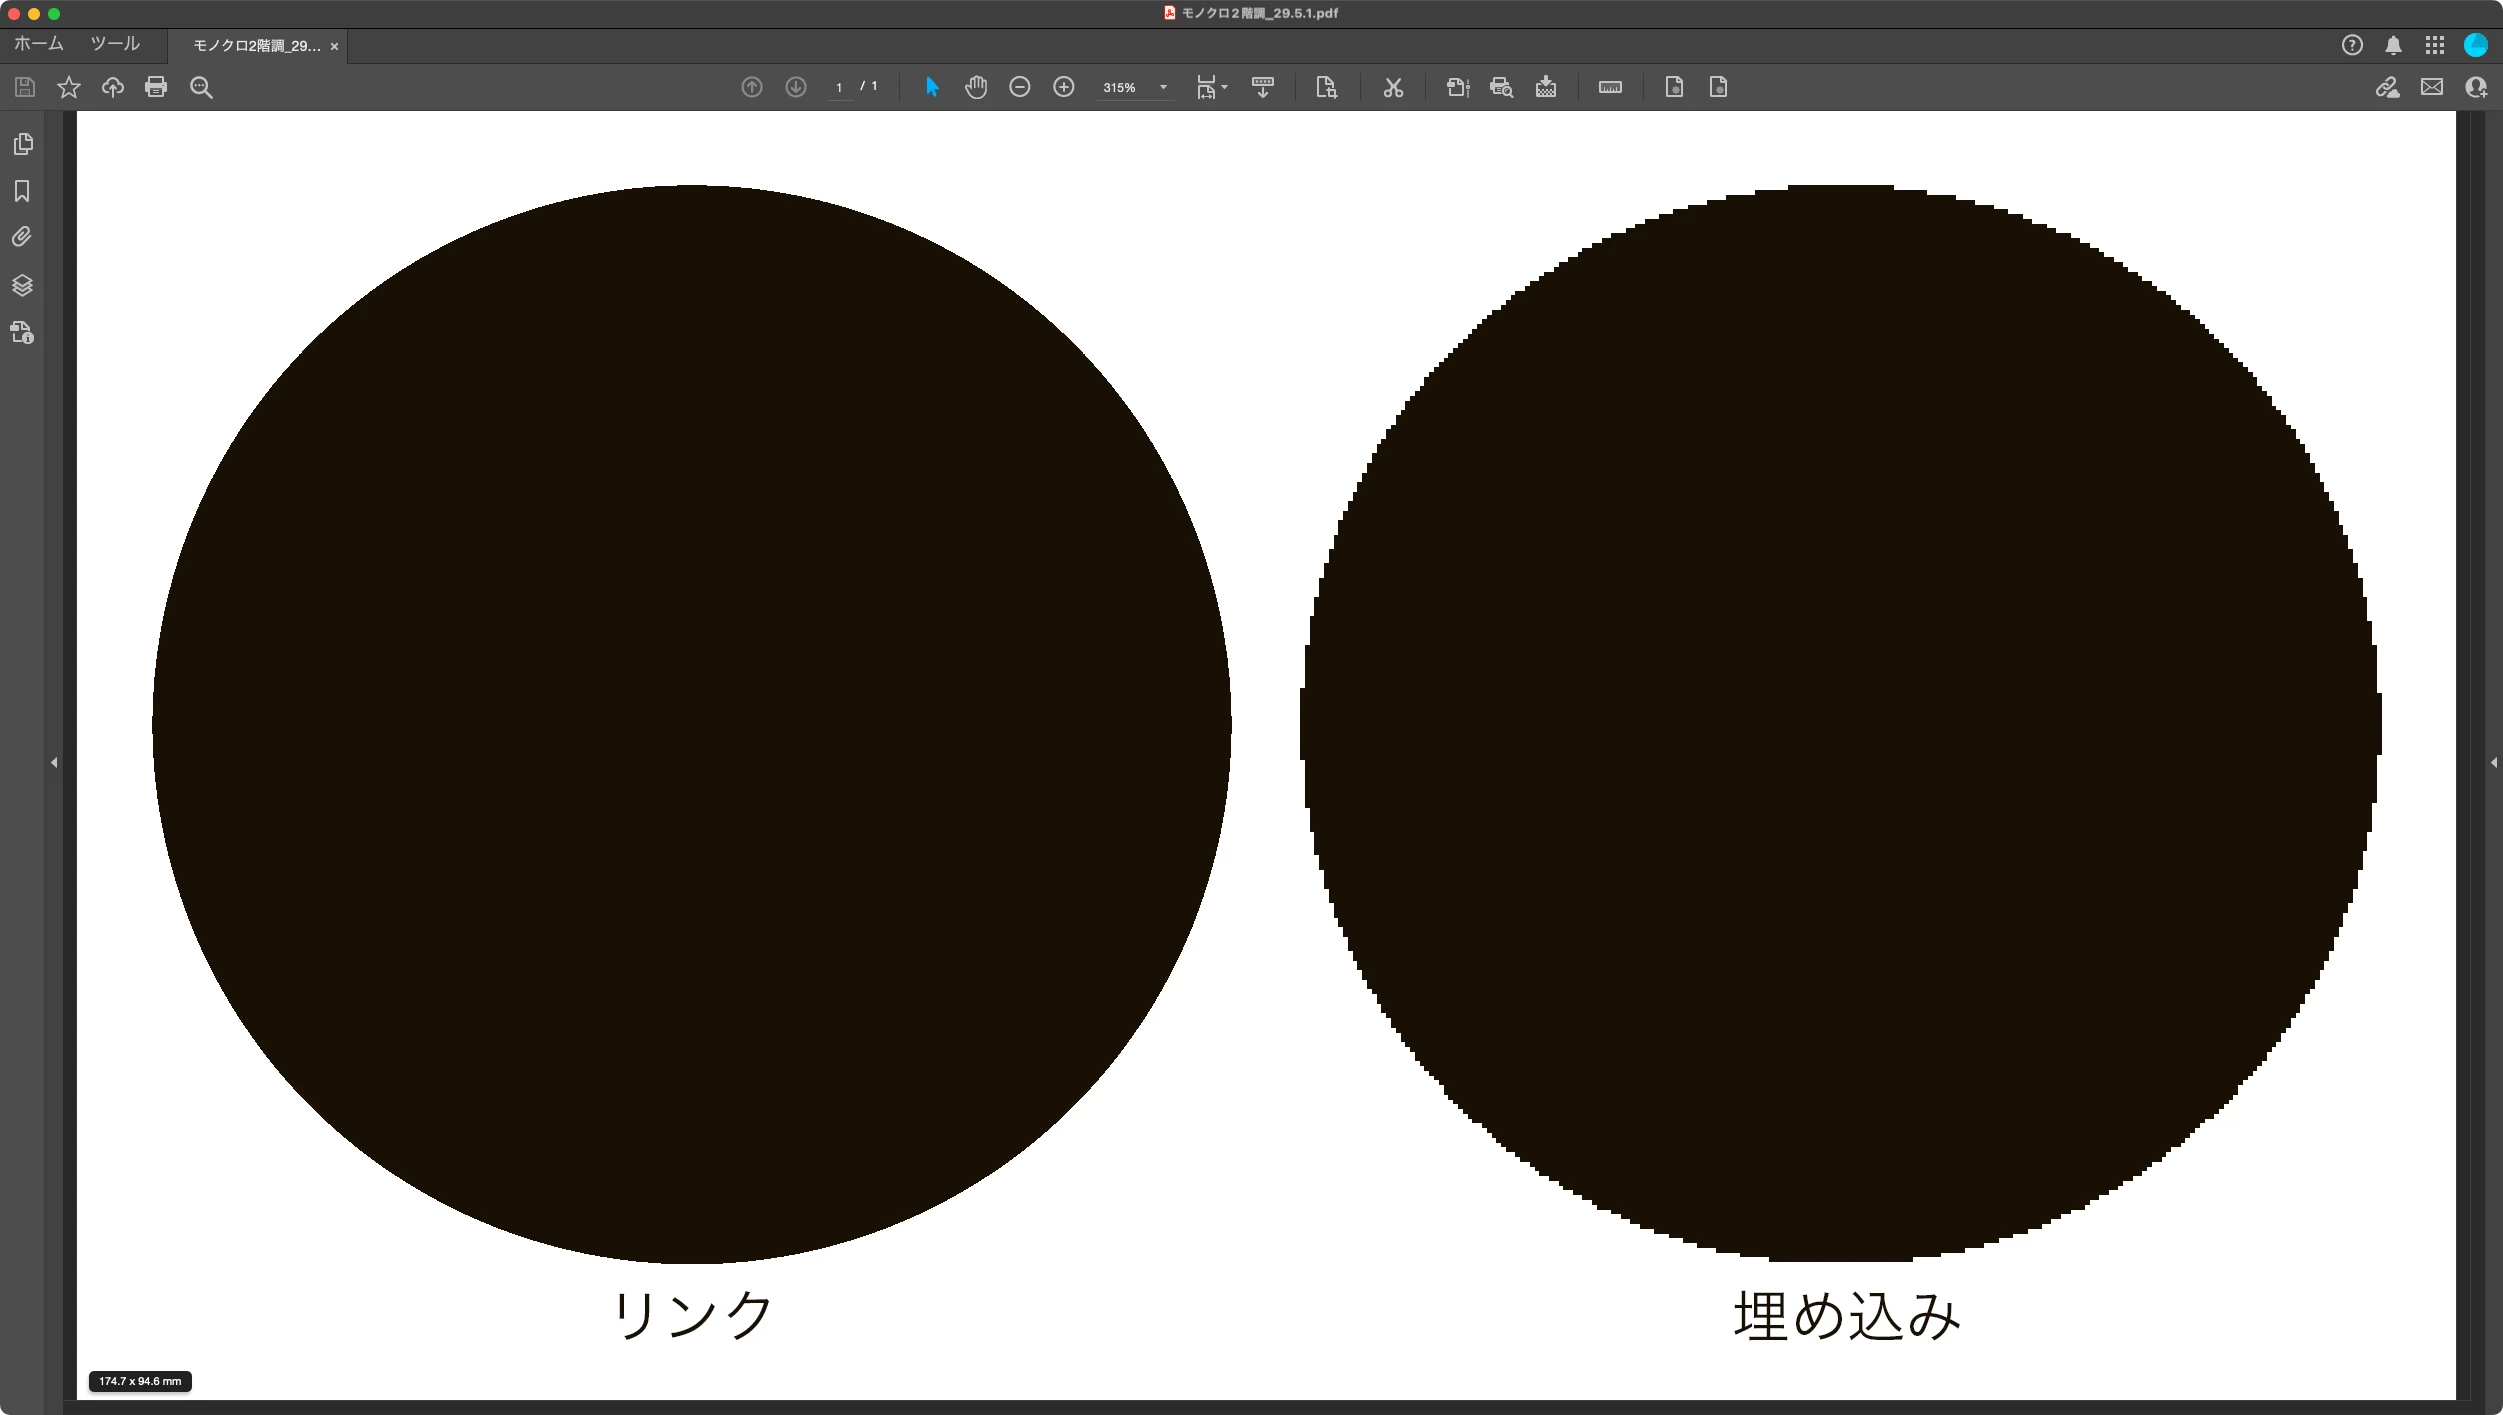Screen dimensions: 2503x1415
Task: Expand the right tools pane arrow
Action: click(x=2493, y=763)
